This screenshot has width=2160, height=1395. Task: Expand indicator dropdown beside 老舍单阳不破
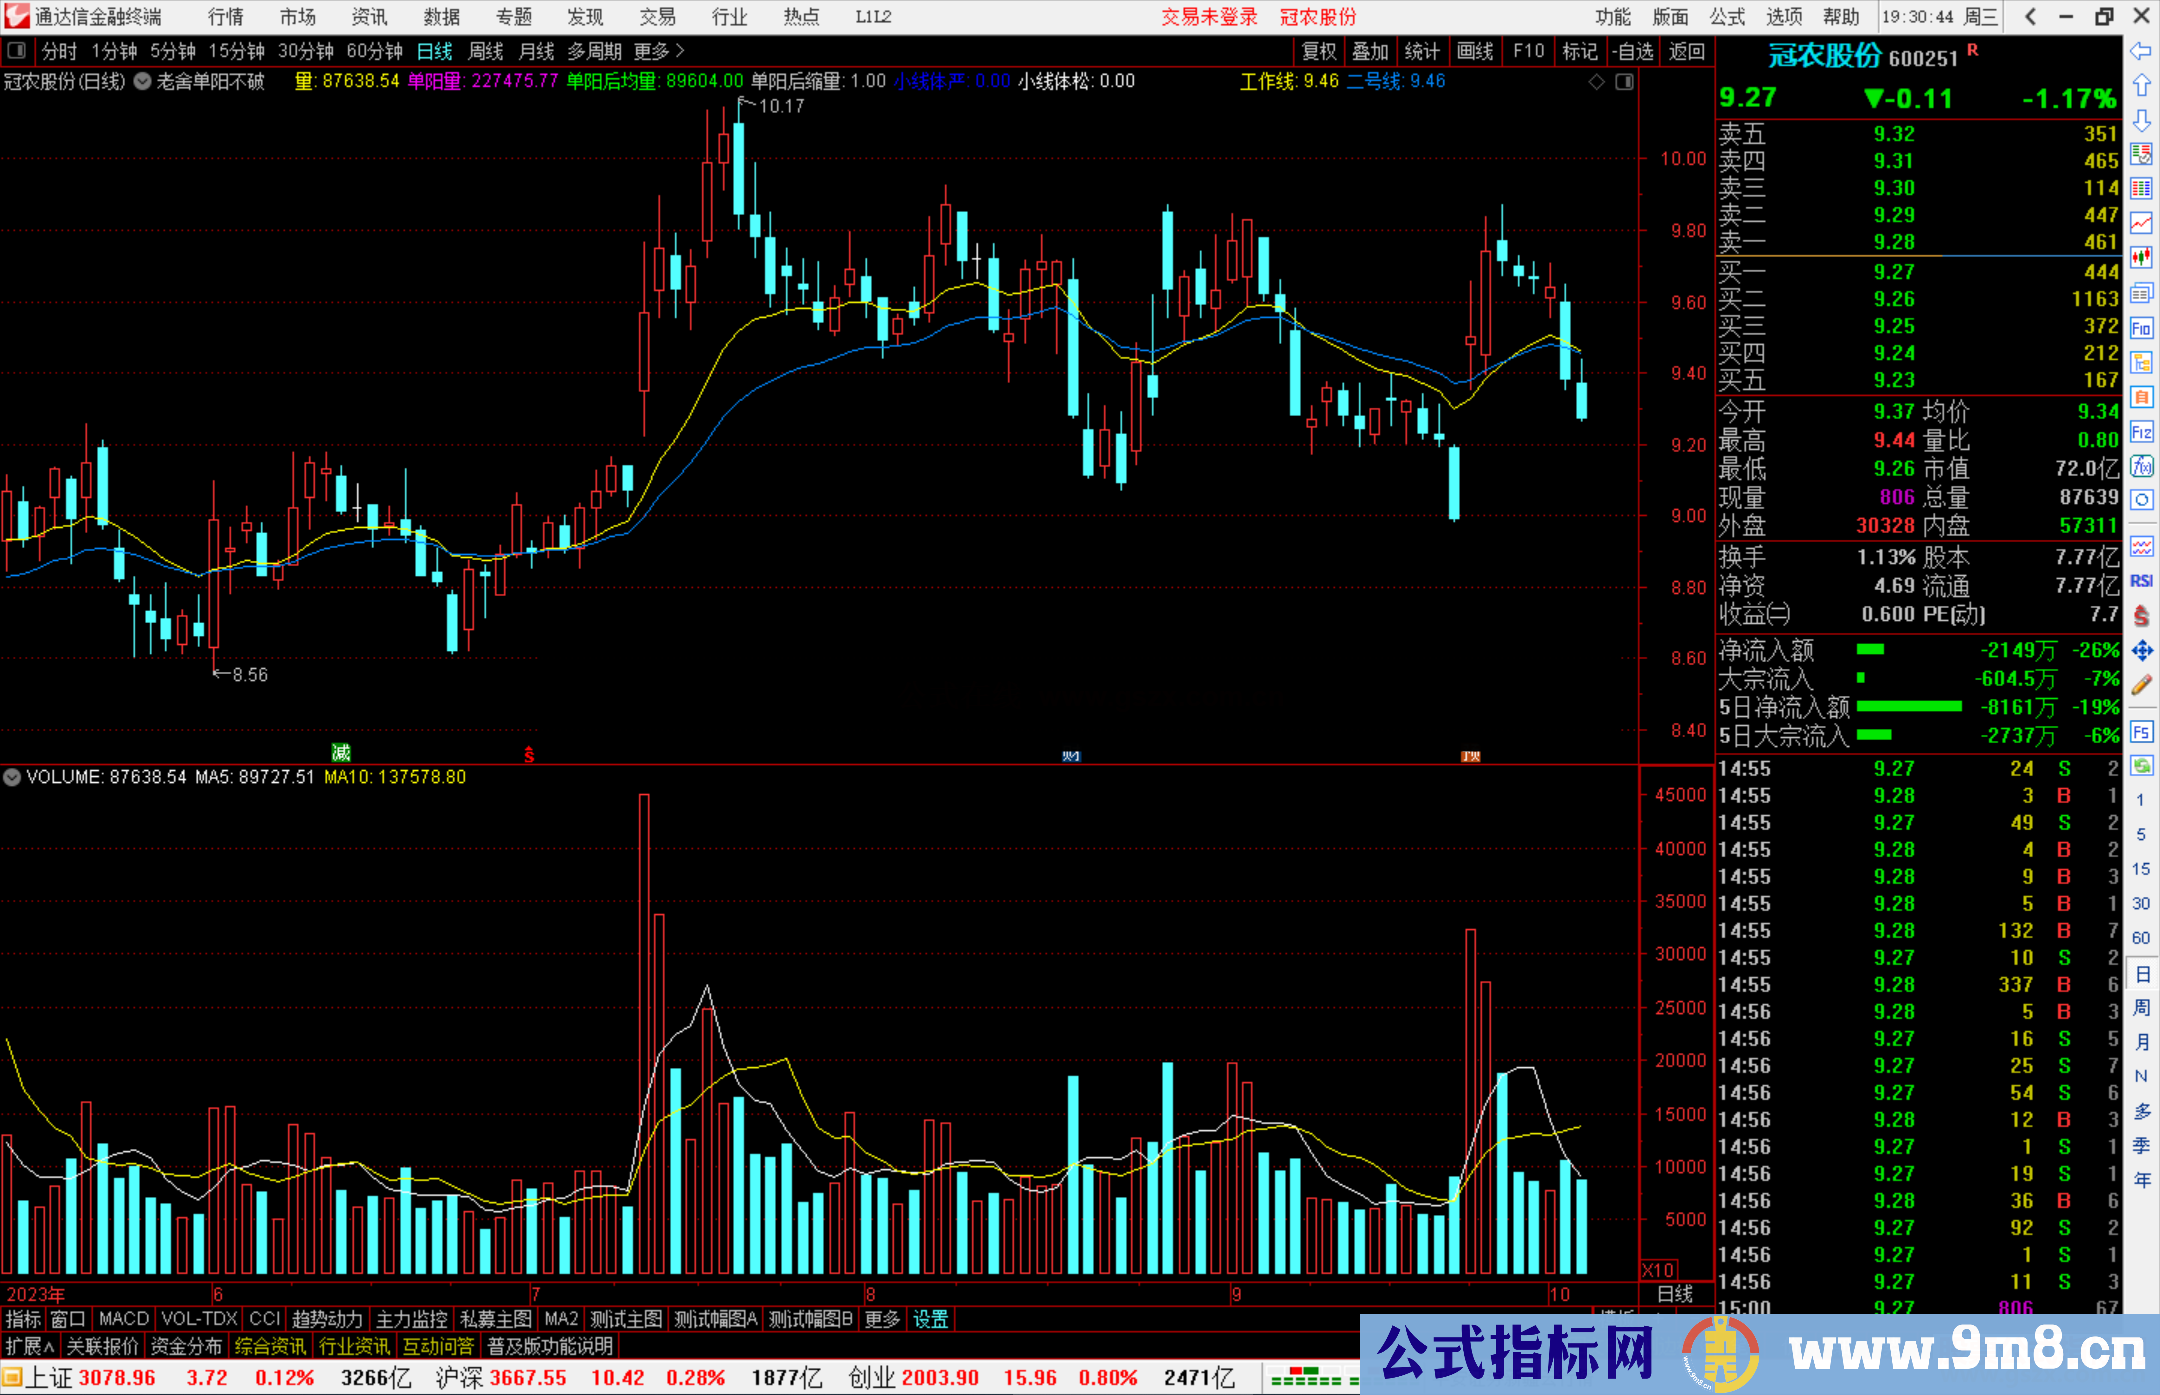coord(143,82)
